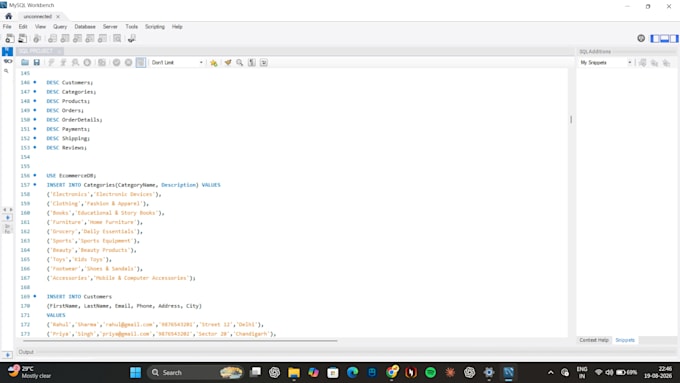Create new schema icon in main toolbar
The width and height of the screenshot is (680, 383).
pyautogui.click(x=52, y=39)
